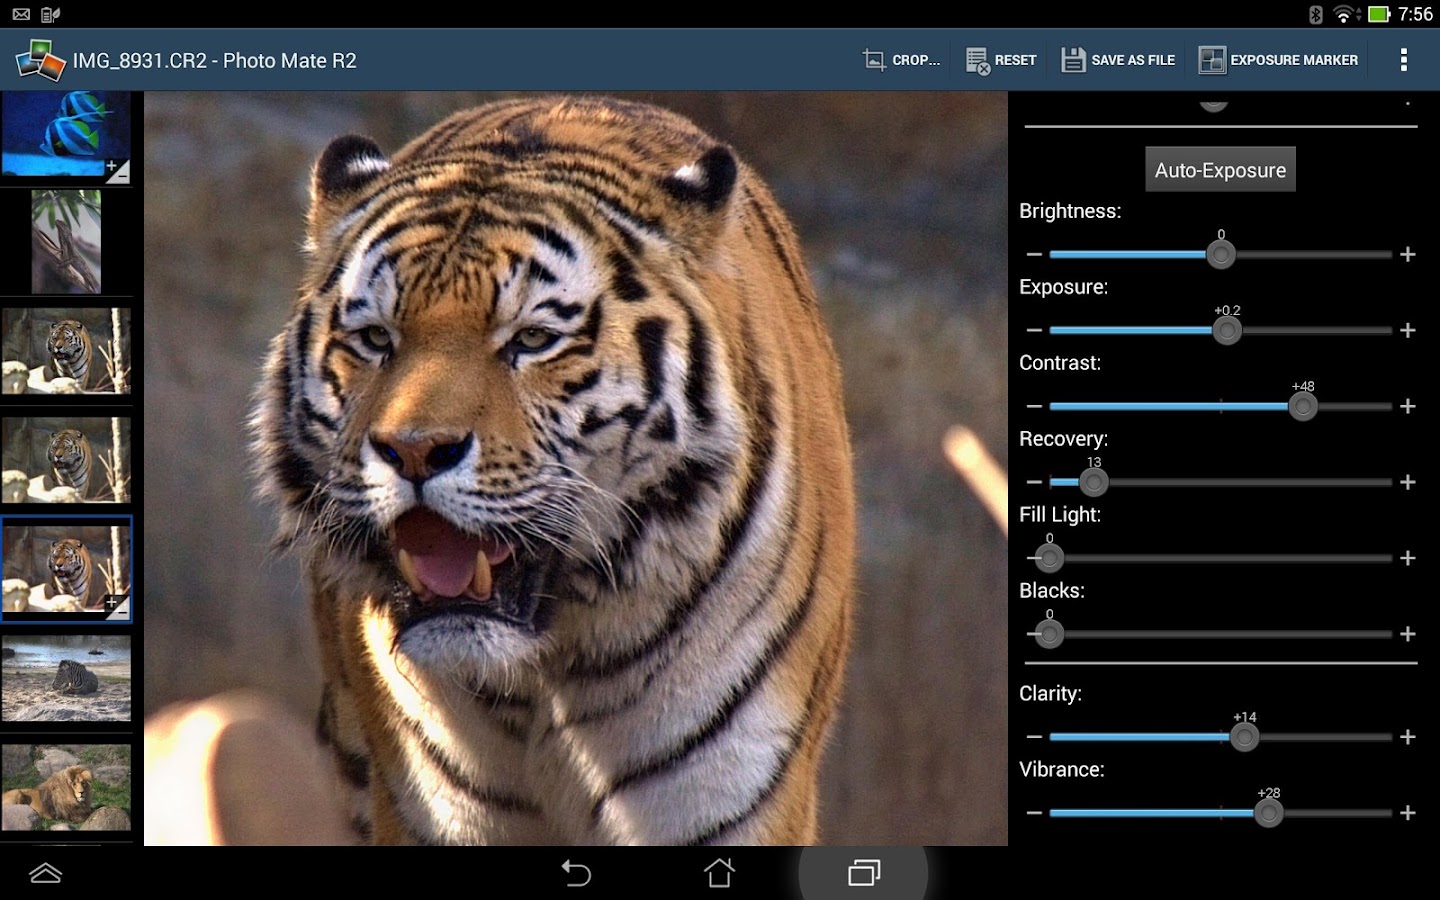
Task: Open the Crop tool
Action: tap(902, 60)
